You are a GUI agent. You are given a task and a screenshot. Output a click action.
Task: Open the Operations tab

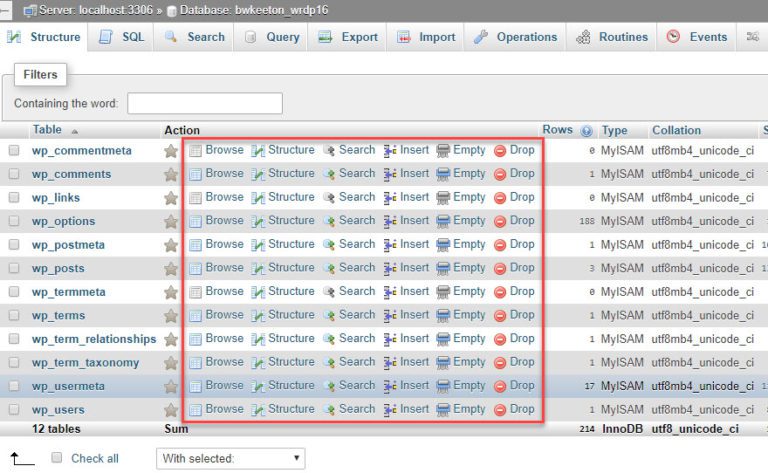click(x=515, y=37)
